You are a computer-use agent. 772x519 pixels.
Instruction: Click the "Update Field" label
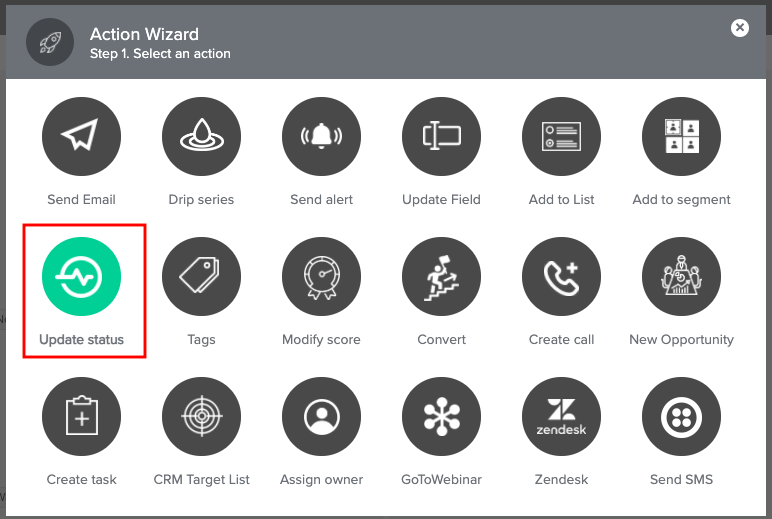coord(442,199)
